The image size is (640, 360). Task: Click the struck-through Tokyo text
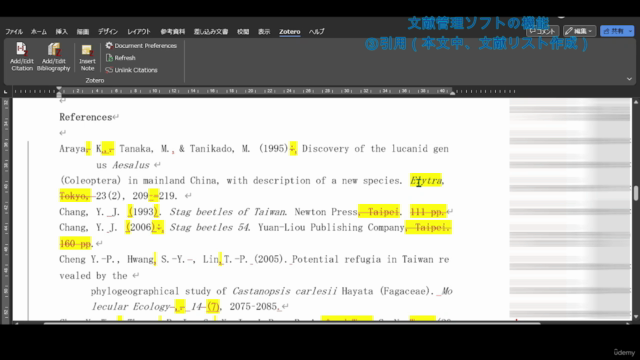[75, 196]
